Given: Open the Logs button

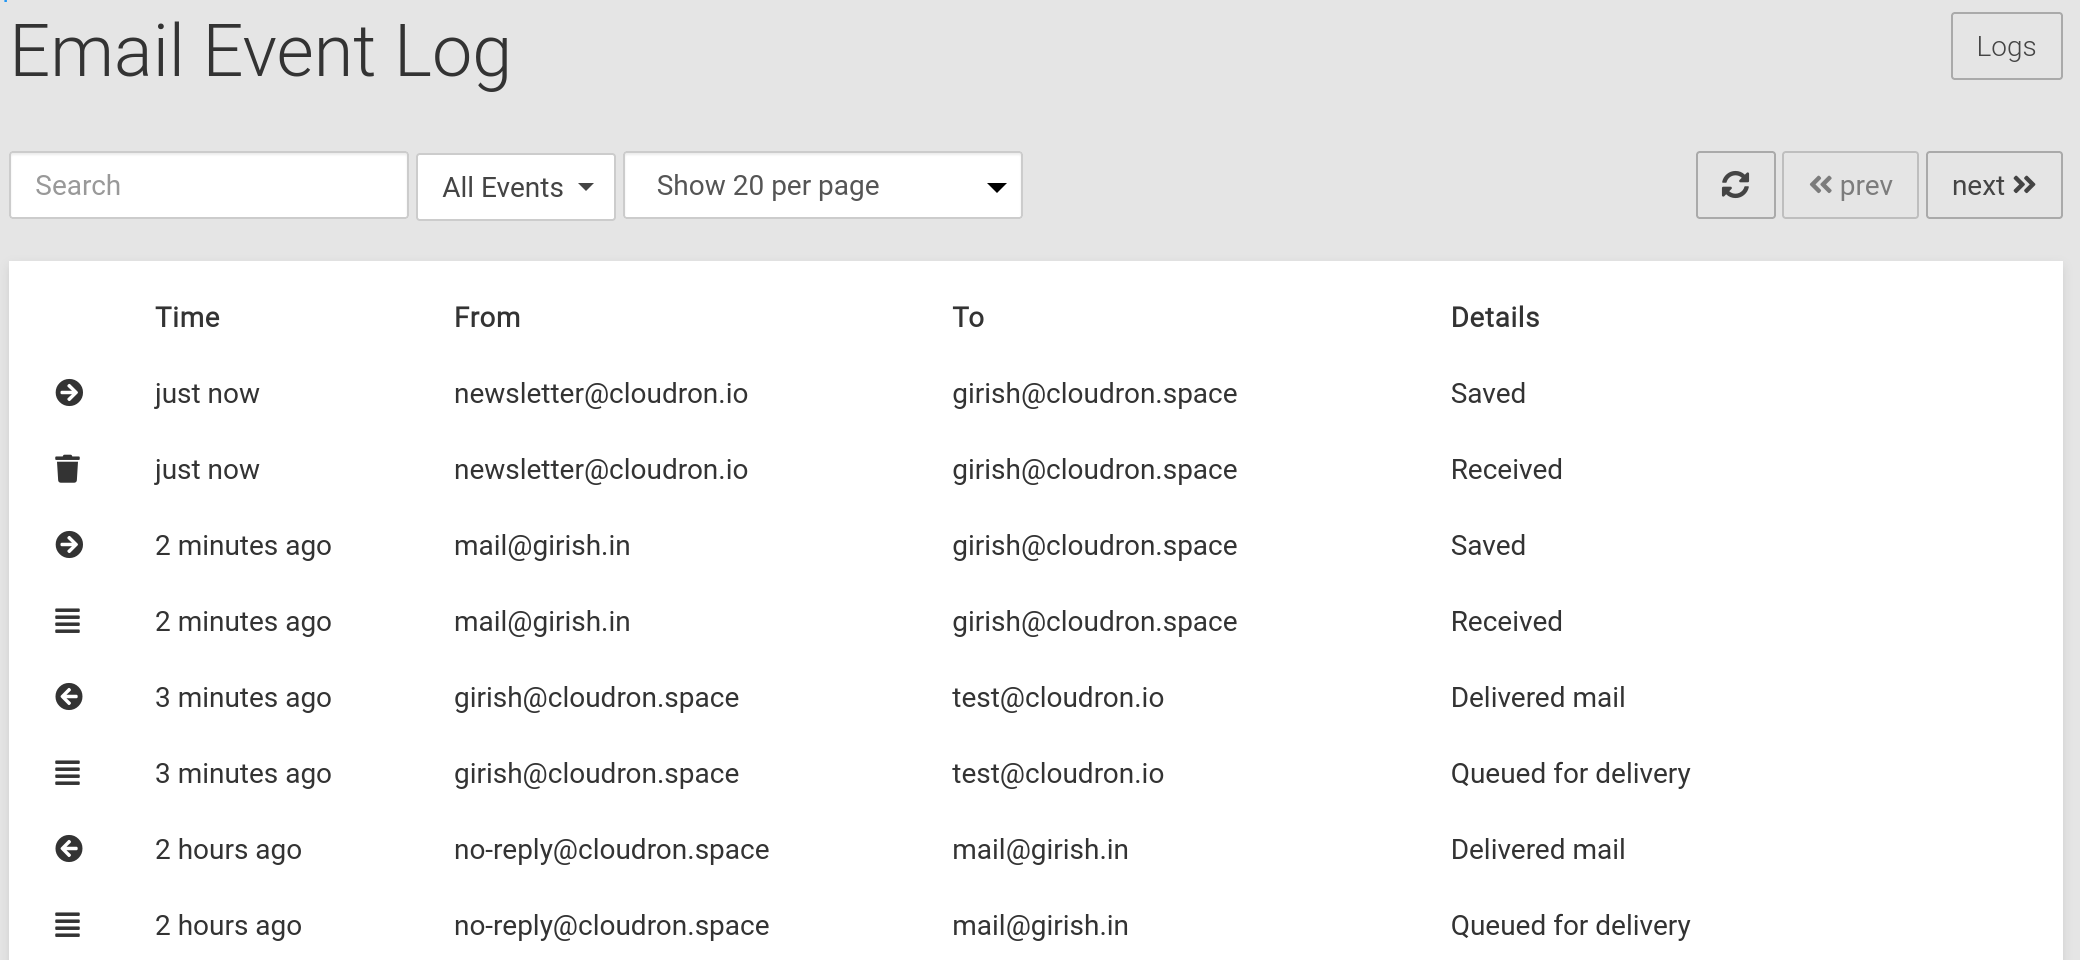Looking at the screenshot, I should click(x=2006, y=46).
